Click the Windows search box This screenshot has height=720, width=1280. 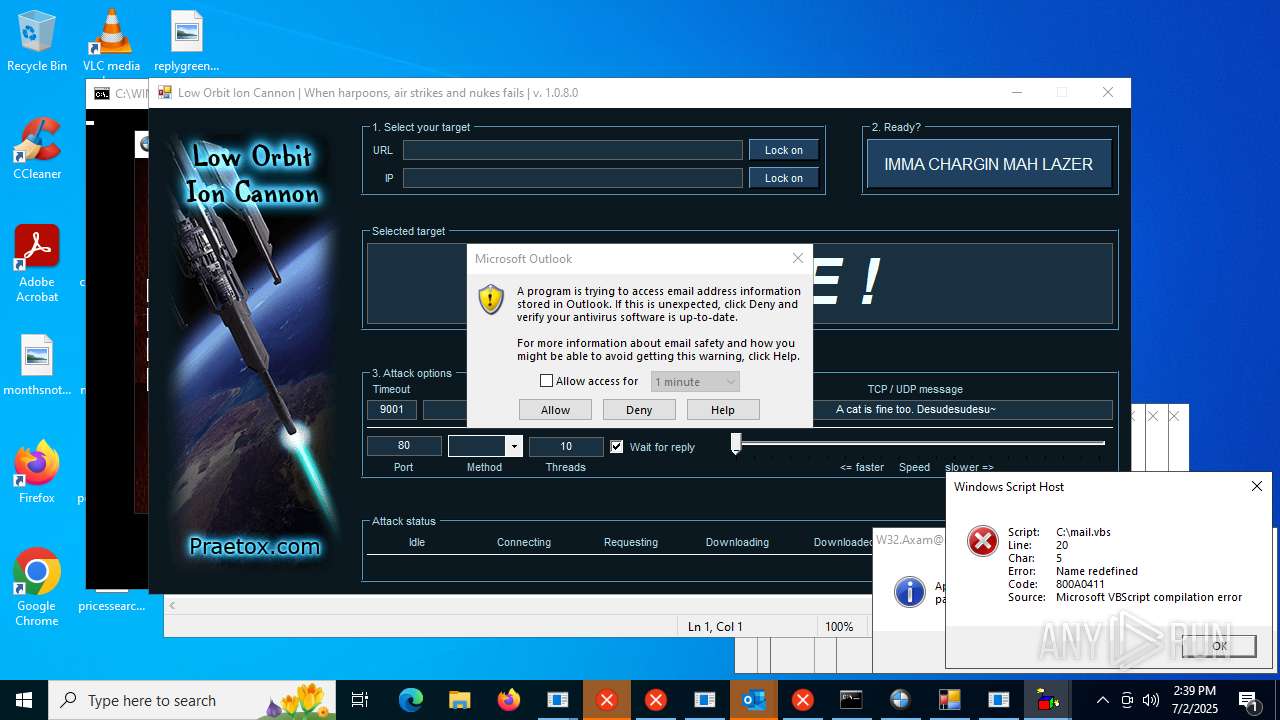click(192, 700)
